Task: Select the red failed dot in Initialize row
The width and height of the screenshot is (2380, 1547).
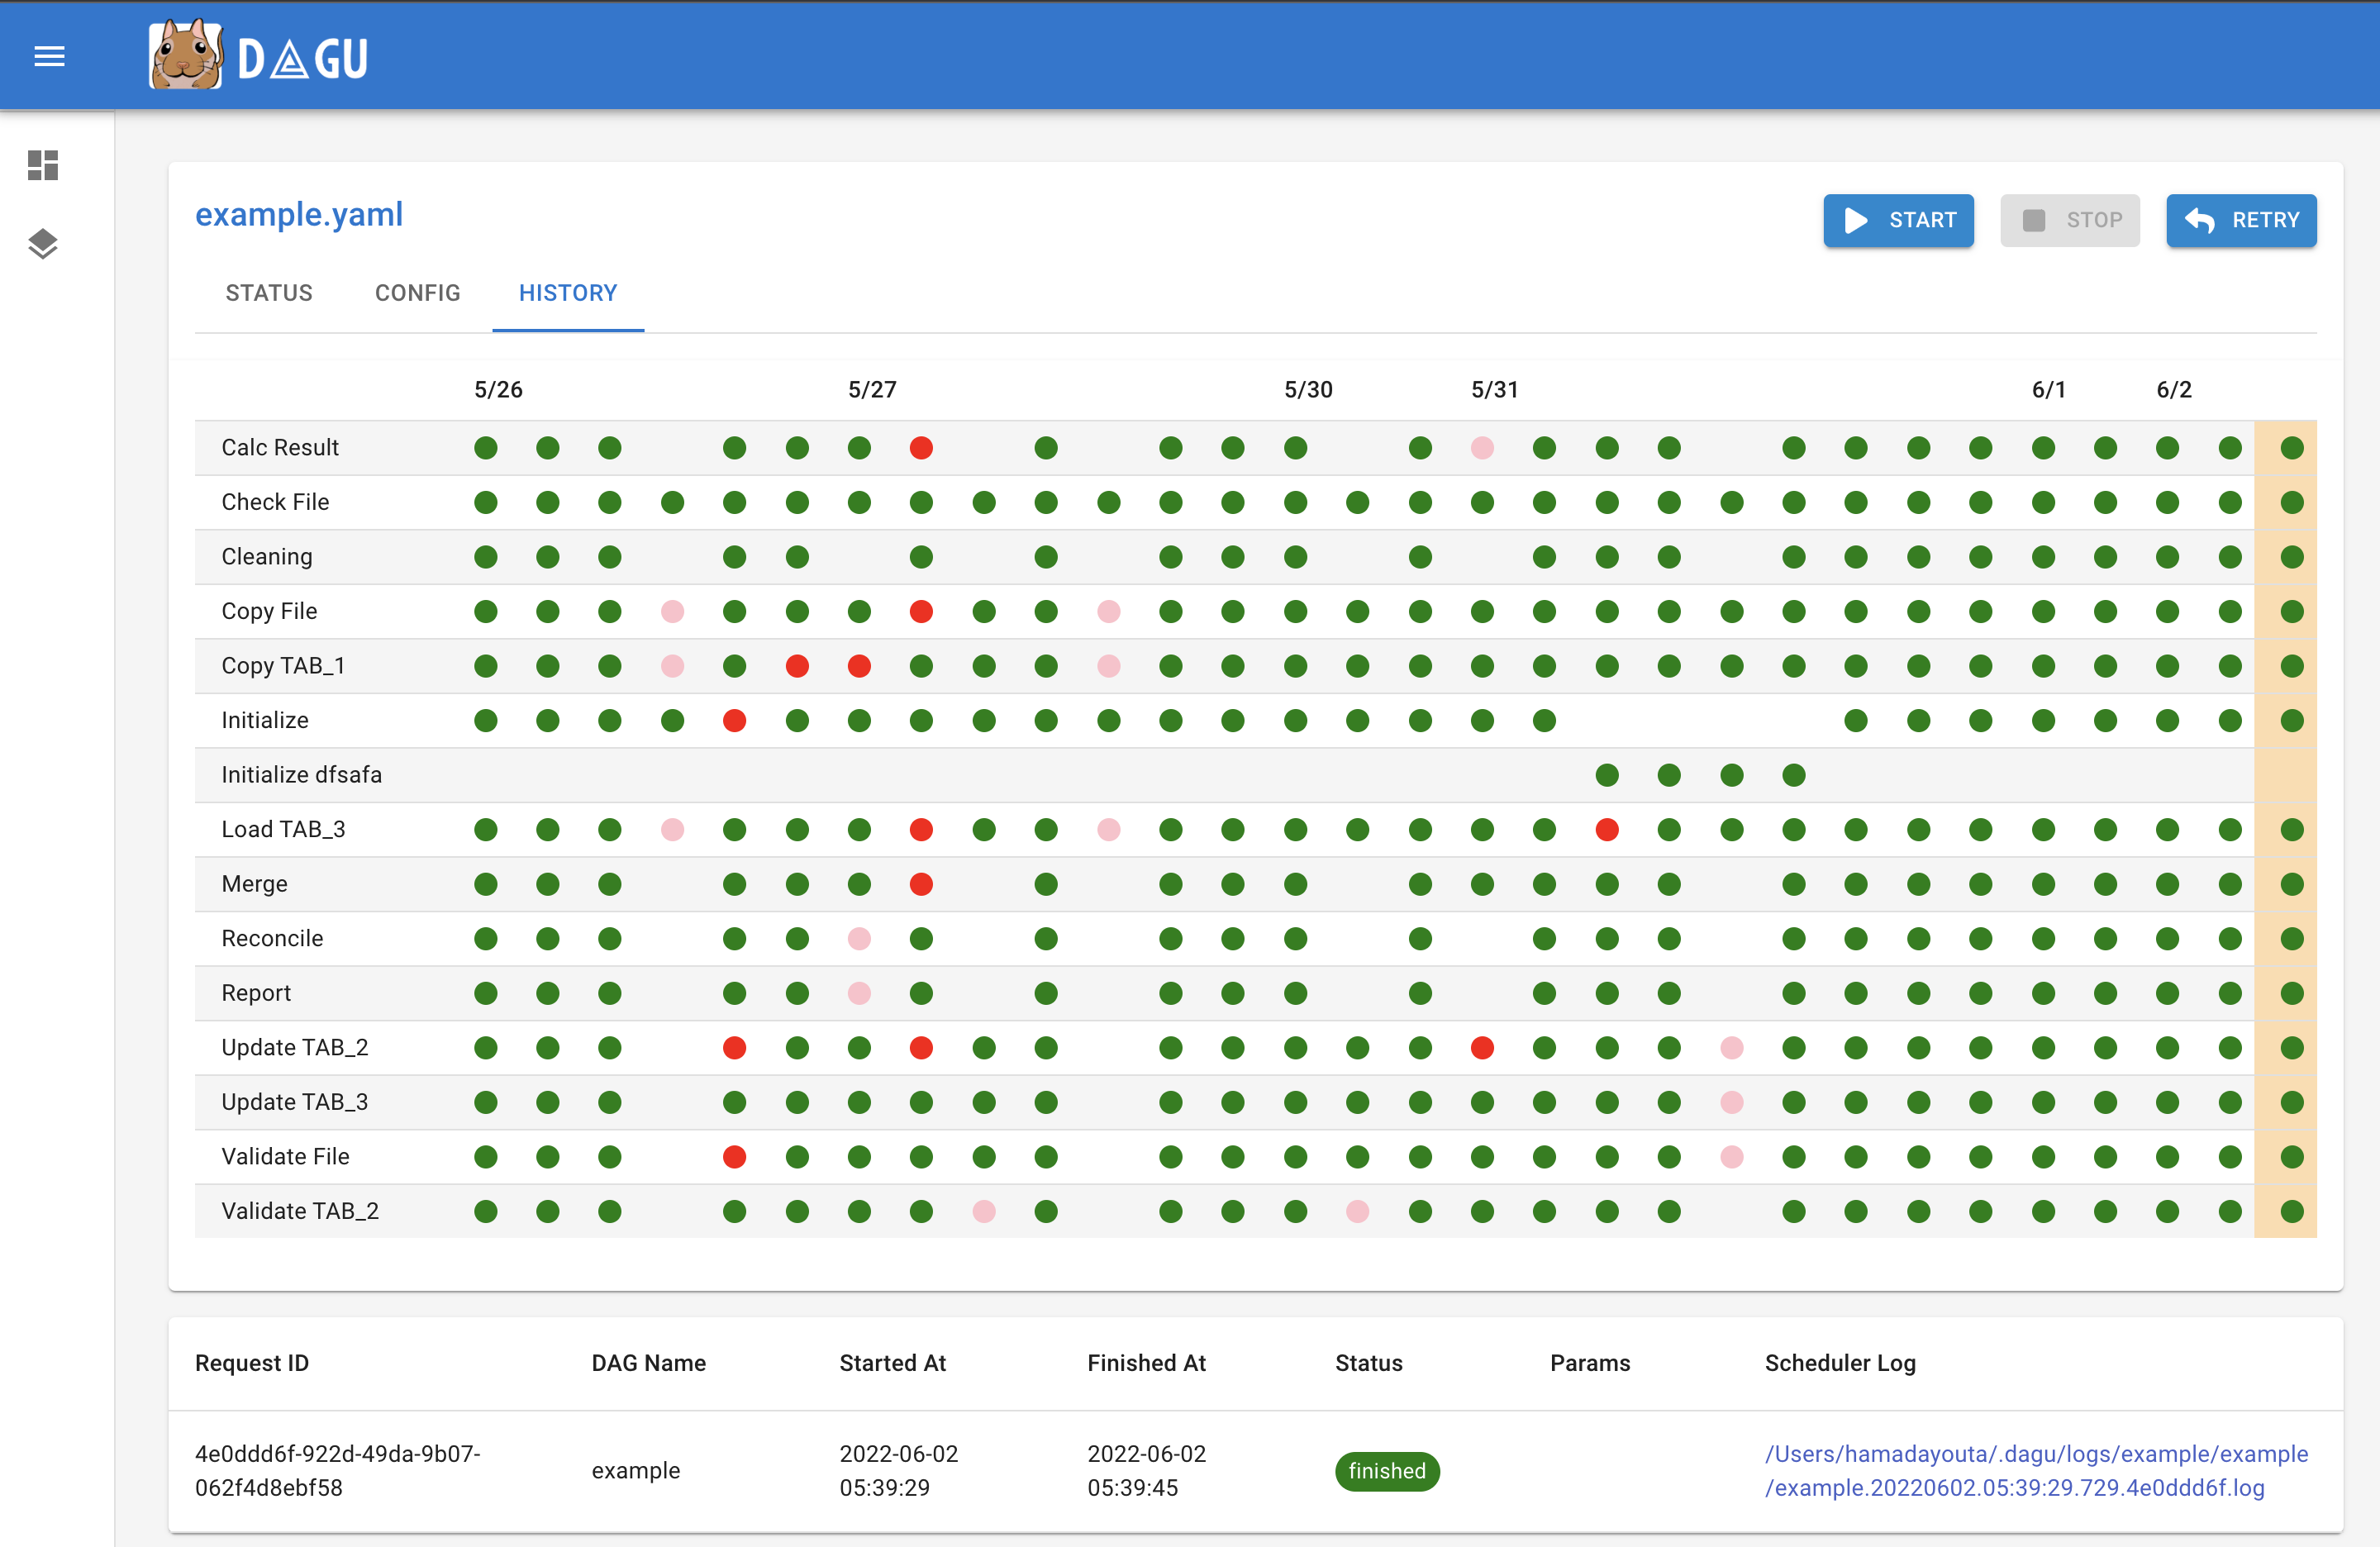Action: coord(734,721)
